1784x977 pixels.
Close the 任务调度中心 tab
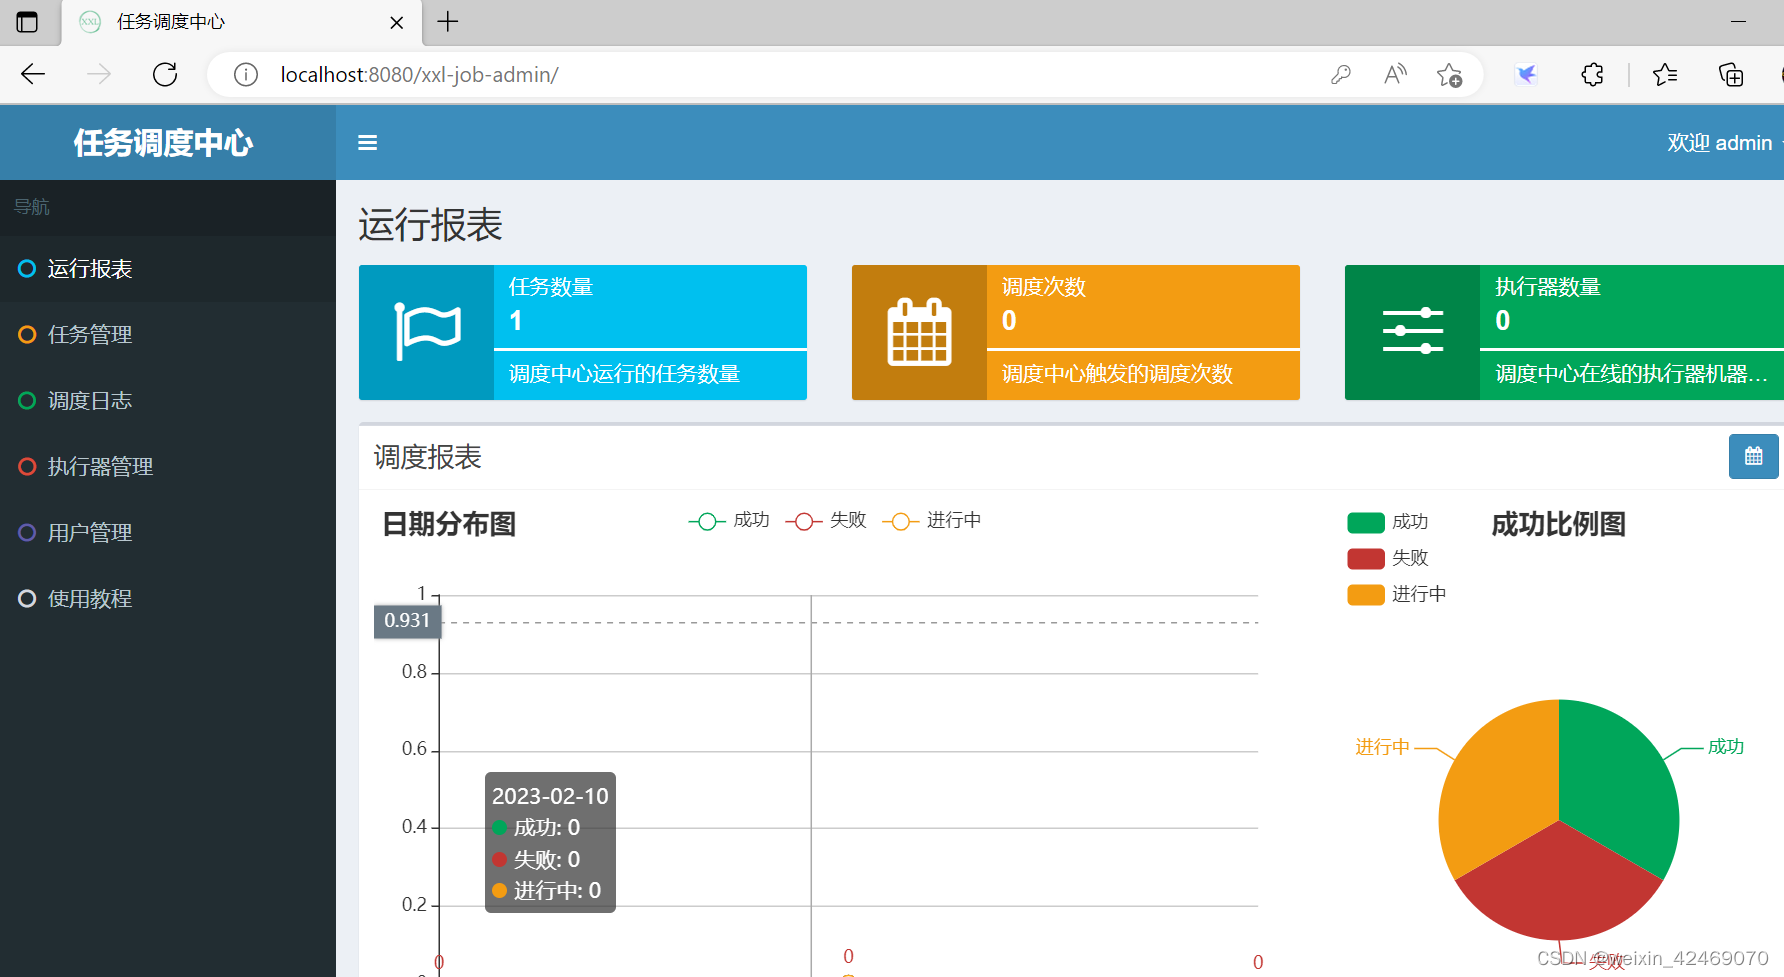(397, 22)
